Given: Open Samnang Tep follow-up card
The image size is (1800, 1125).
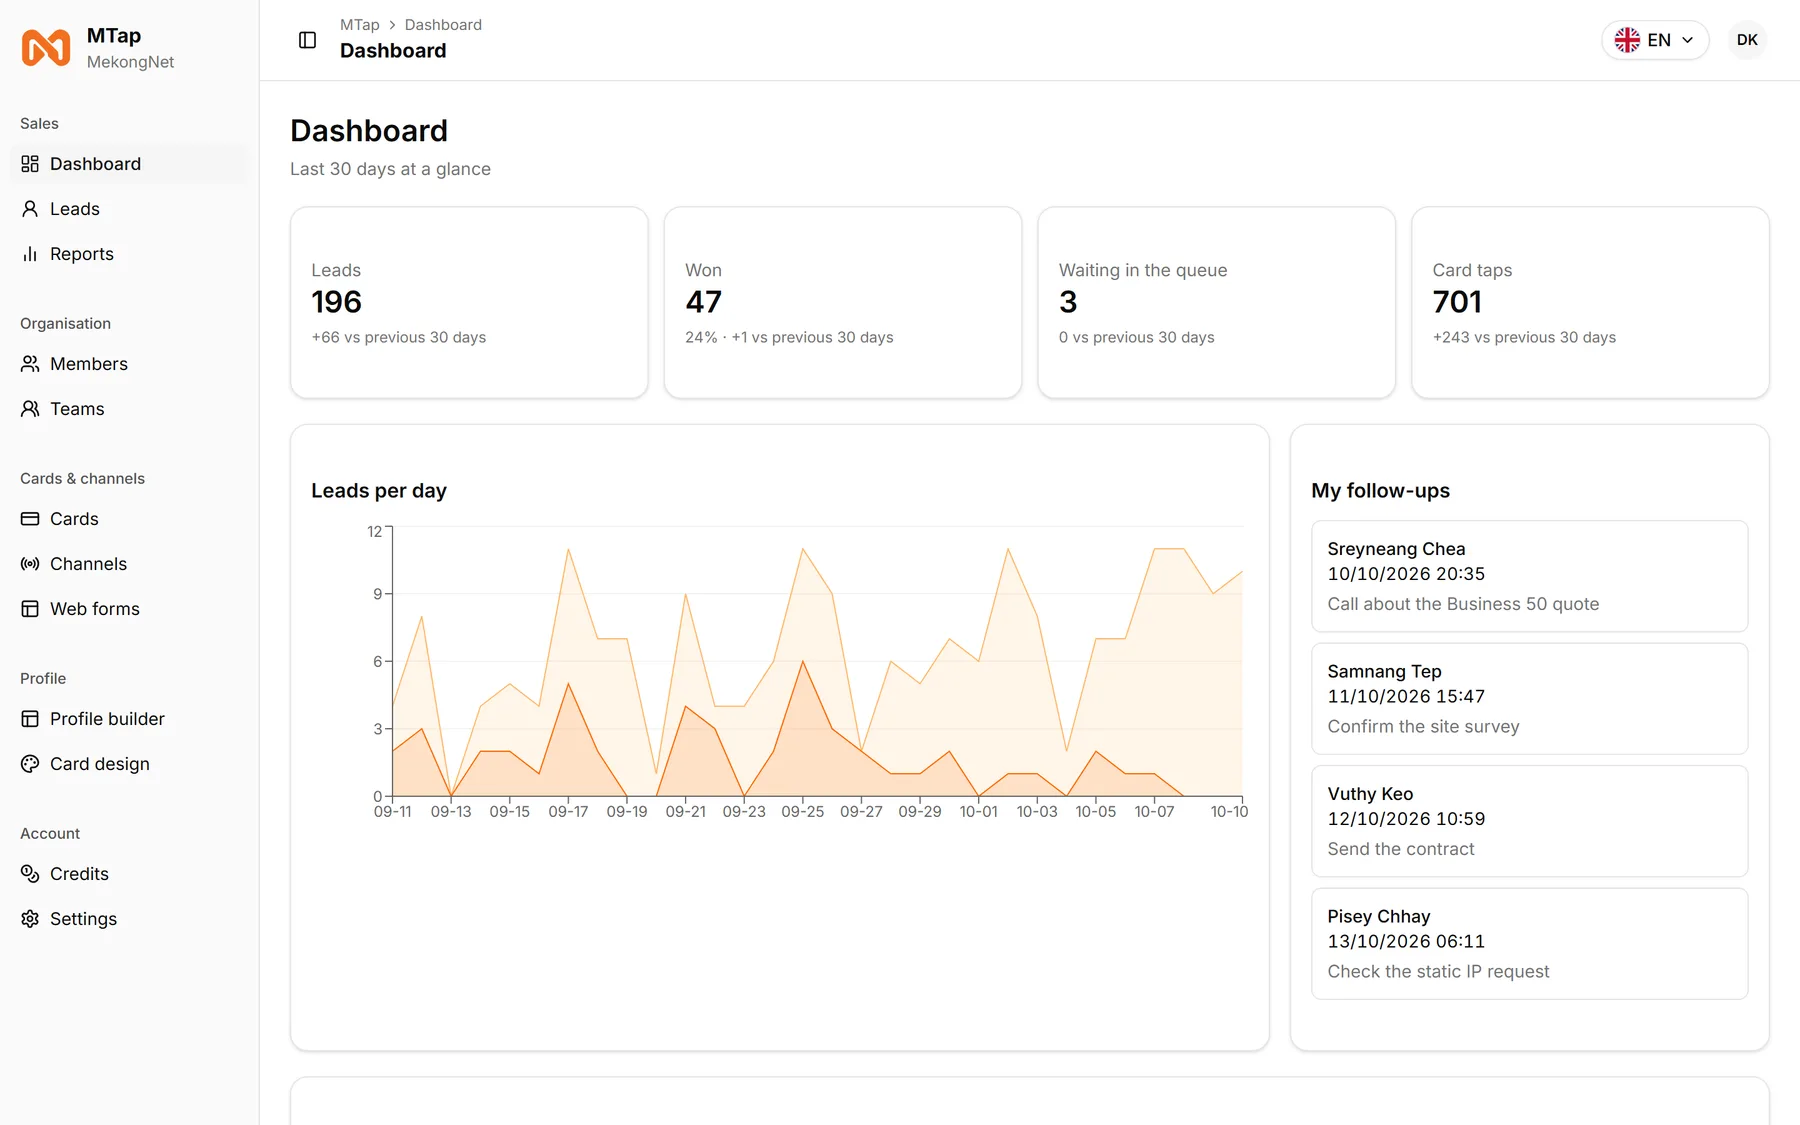Looking at the screenshot, I should [1529, 699].
